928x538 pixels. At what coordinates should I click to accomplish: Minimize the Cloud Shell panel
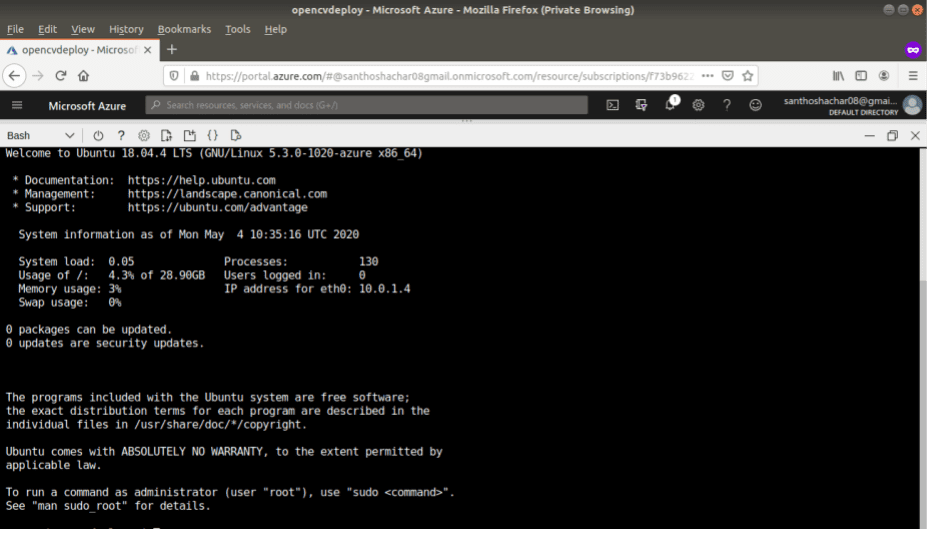pos(869,136)
